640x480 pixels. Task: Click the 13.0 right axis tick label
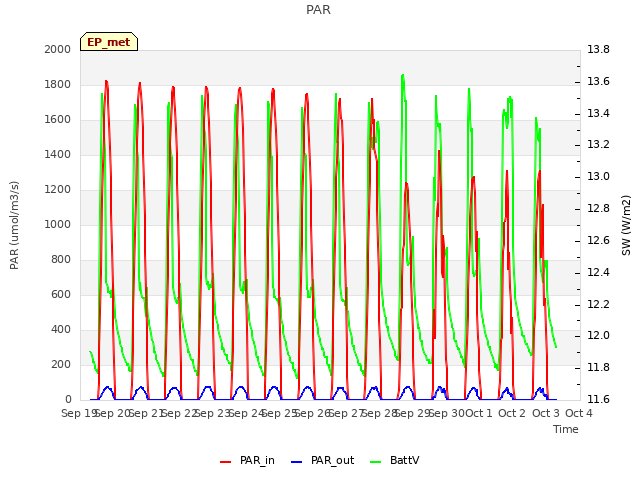[x=598, y=177]
